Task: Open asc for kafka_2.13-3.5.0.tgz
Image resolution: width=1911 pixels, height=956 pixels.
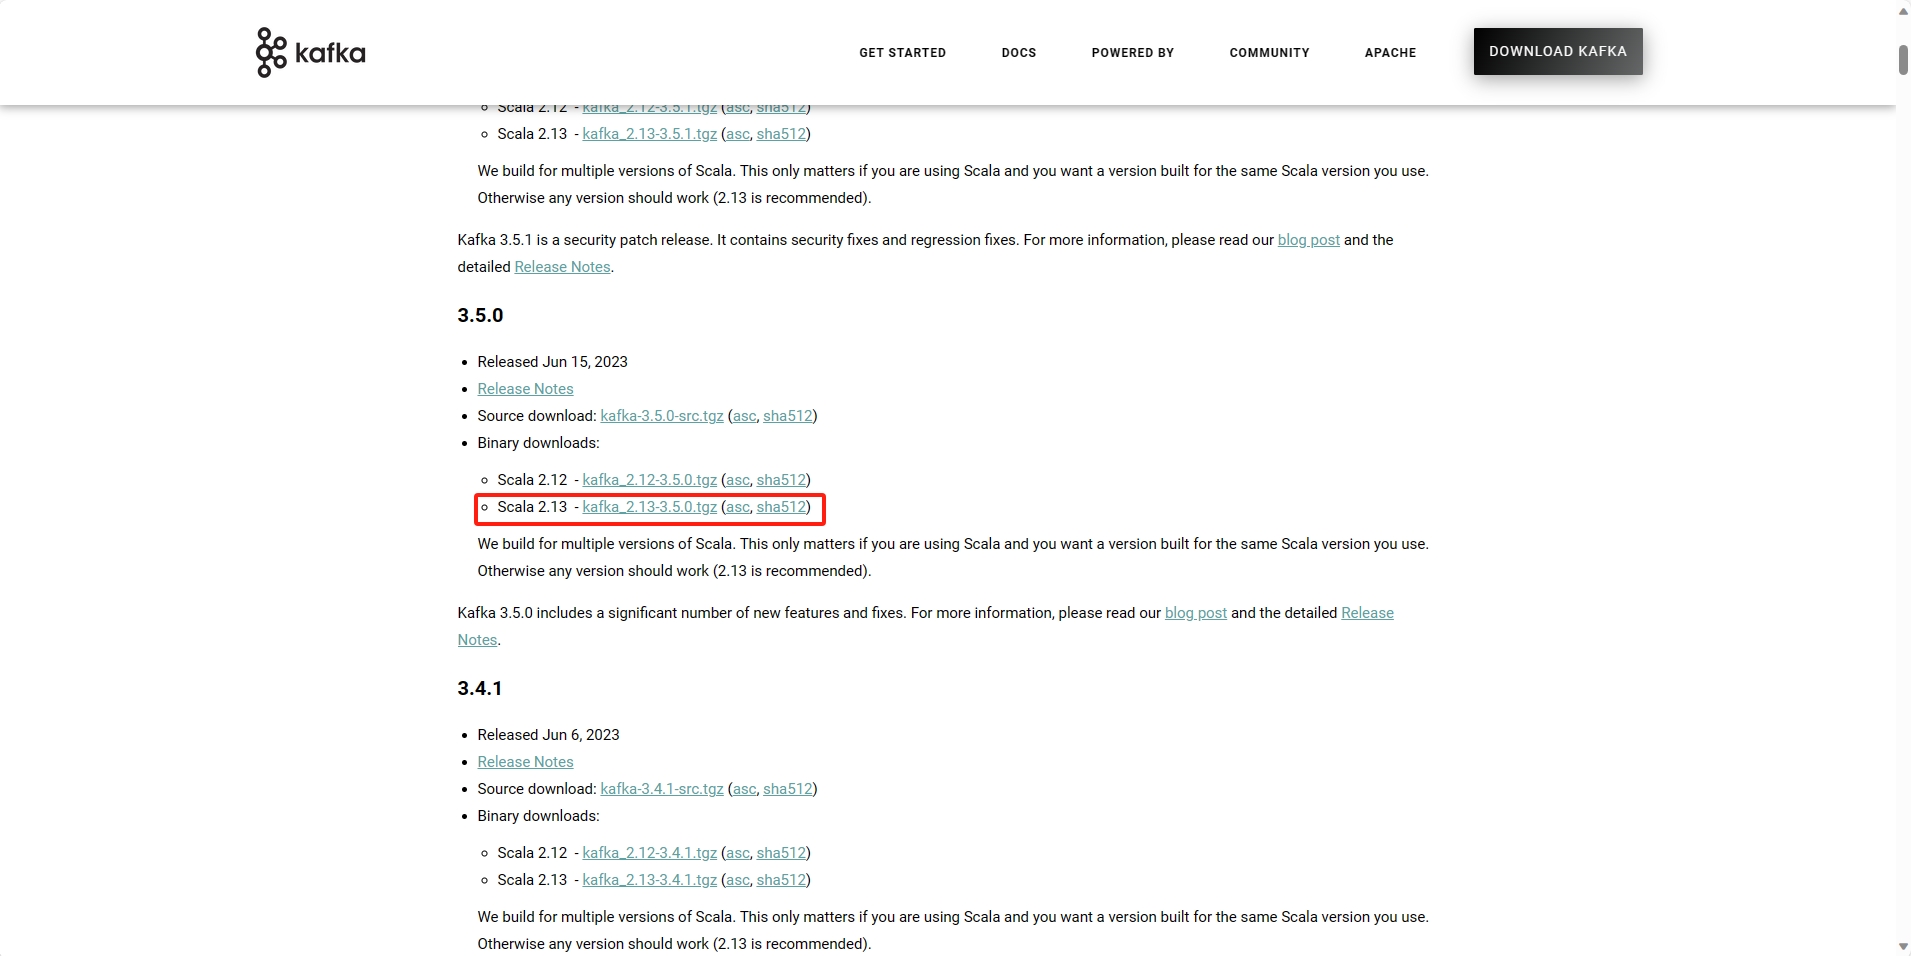Action: tap(737, 507)
